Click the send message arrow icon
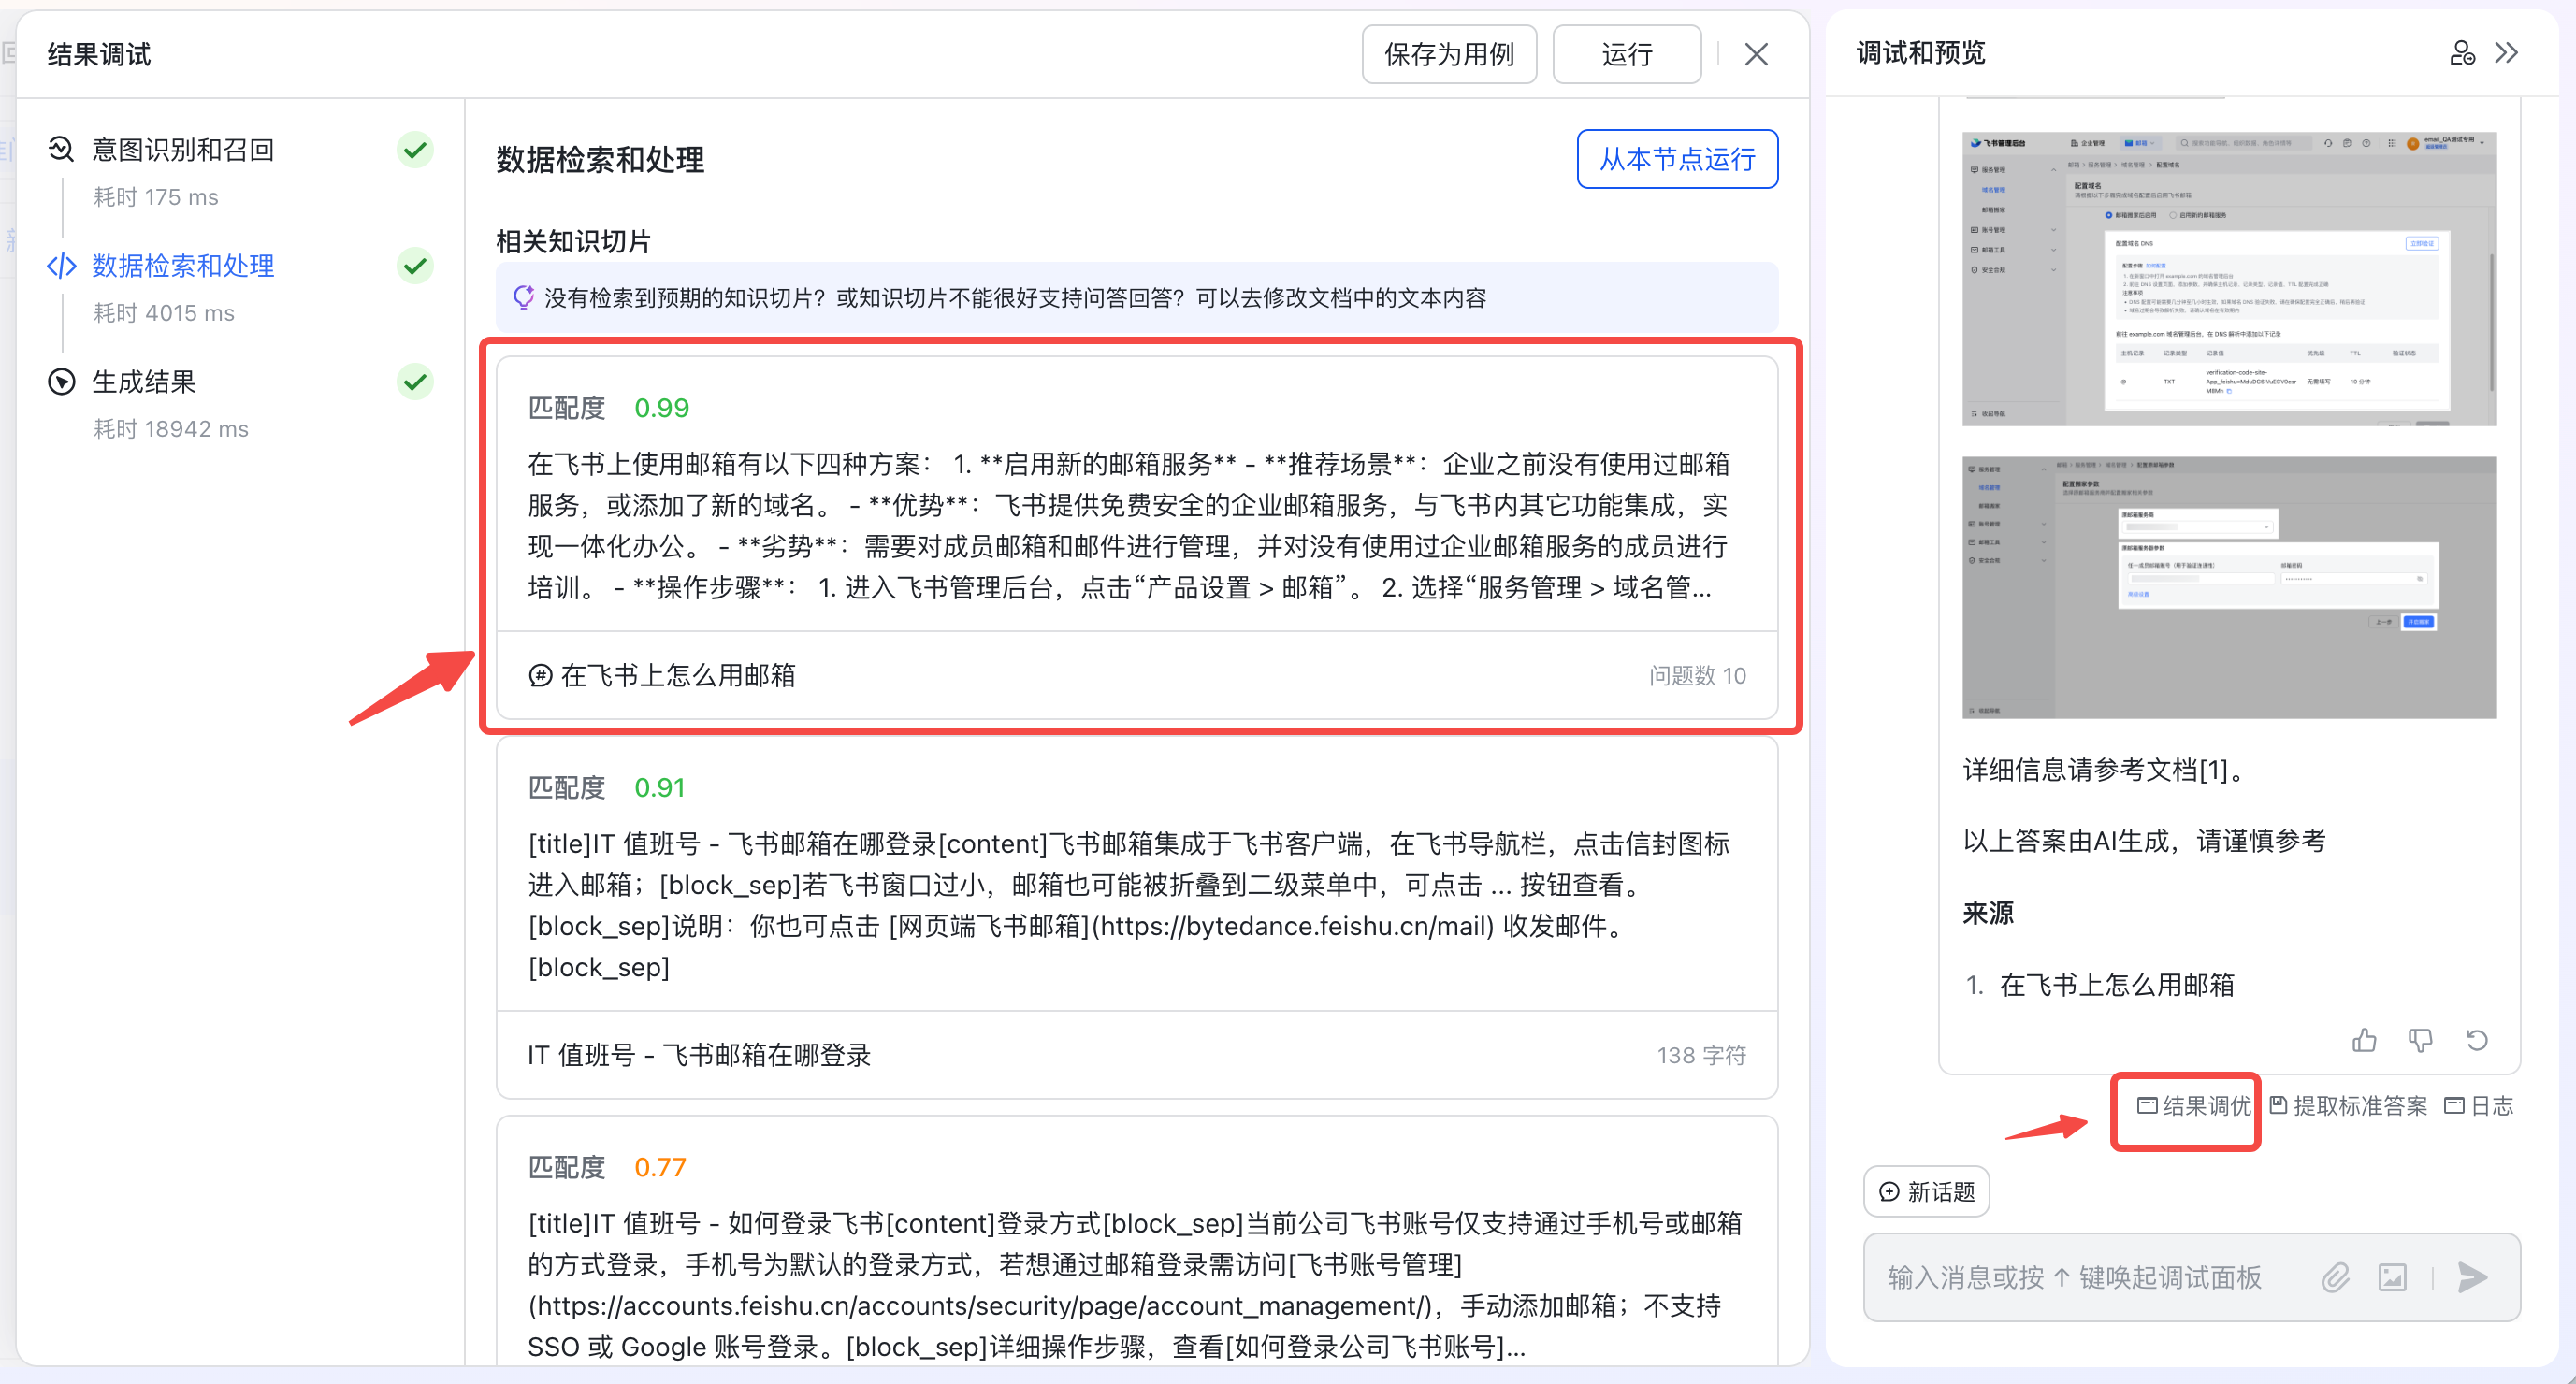 [2472, 1277]
